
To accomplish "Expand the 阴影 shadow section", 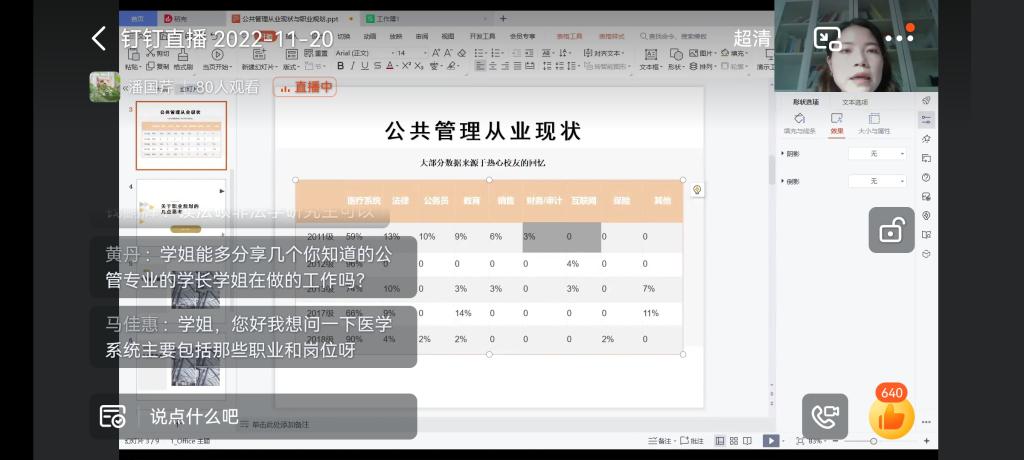I will [791, 154].
